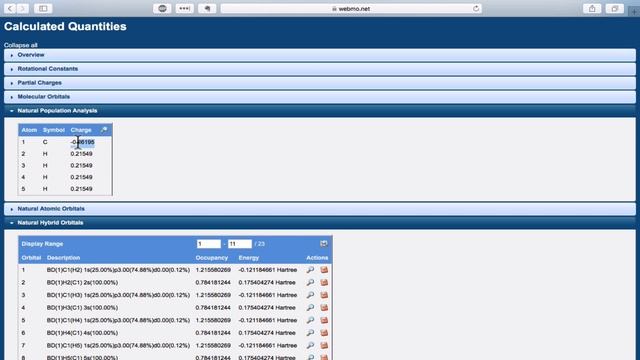Image resolution: width=640 pixels, height=360 pixels.
Task: Select atom 2 hydrogen charge 0.21549
Action: [x=81, y=153]
